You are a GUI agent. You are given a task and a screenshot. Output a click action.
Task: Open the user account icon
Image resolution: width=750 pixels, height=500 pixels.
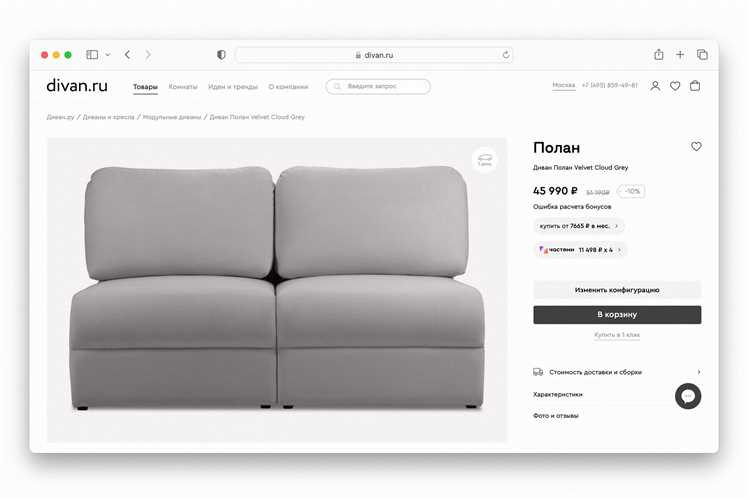(655, 86)
